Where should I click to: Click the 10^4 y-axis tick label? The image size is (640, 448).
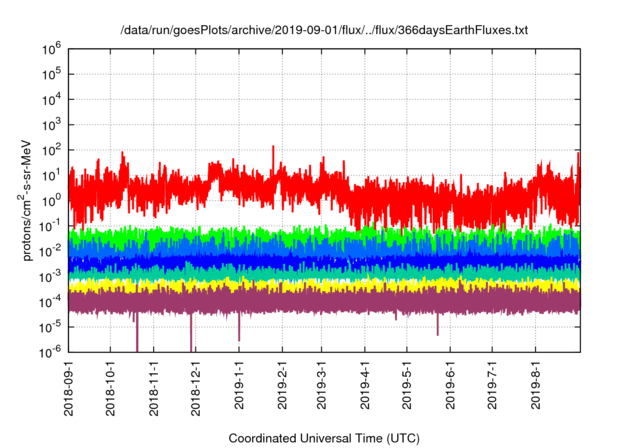(51, 99)
